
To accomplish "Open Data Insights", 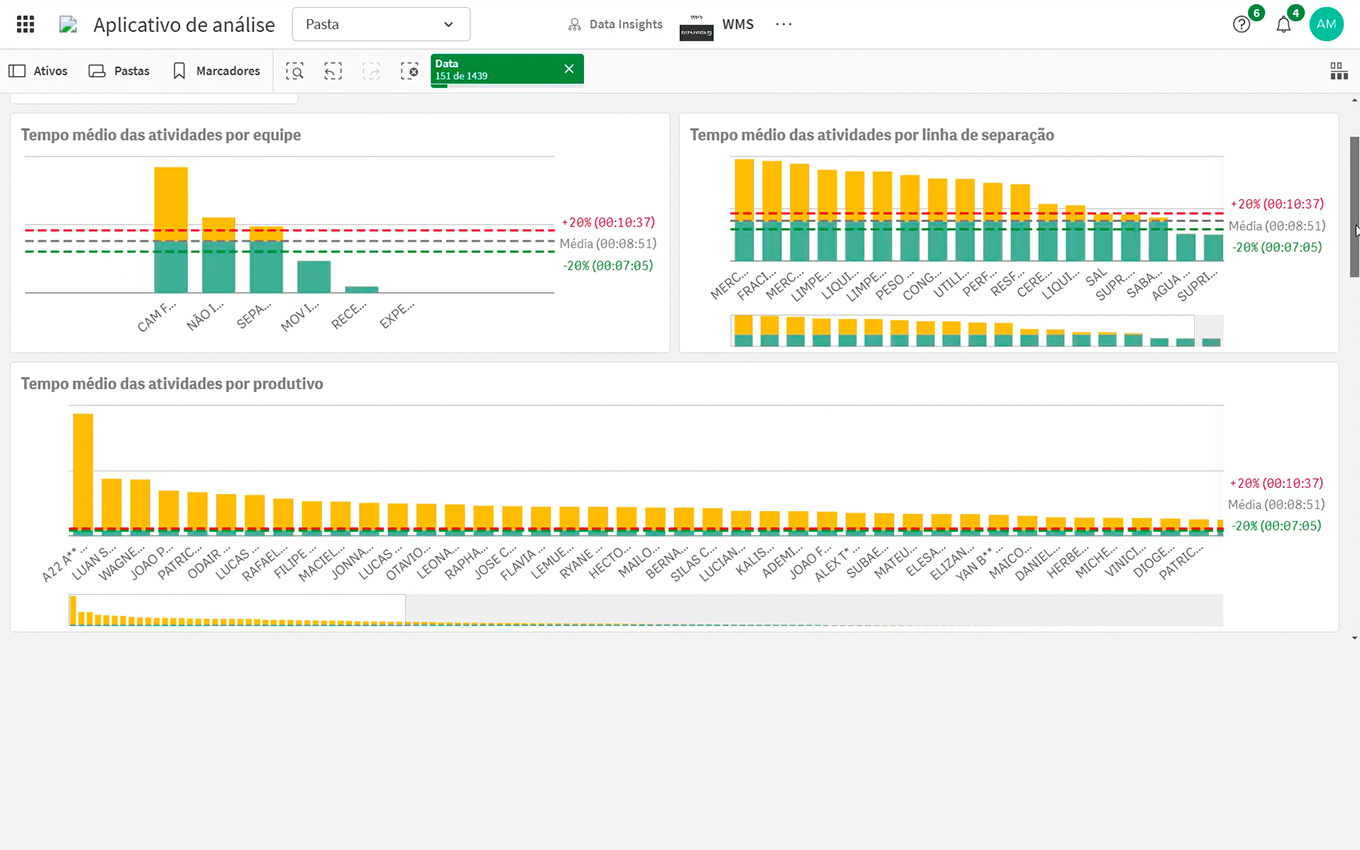I will click(615, 24).
